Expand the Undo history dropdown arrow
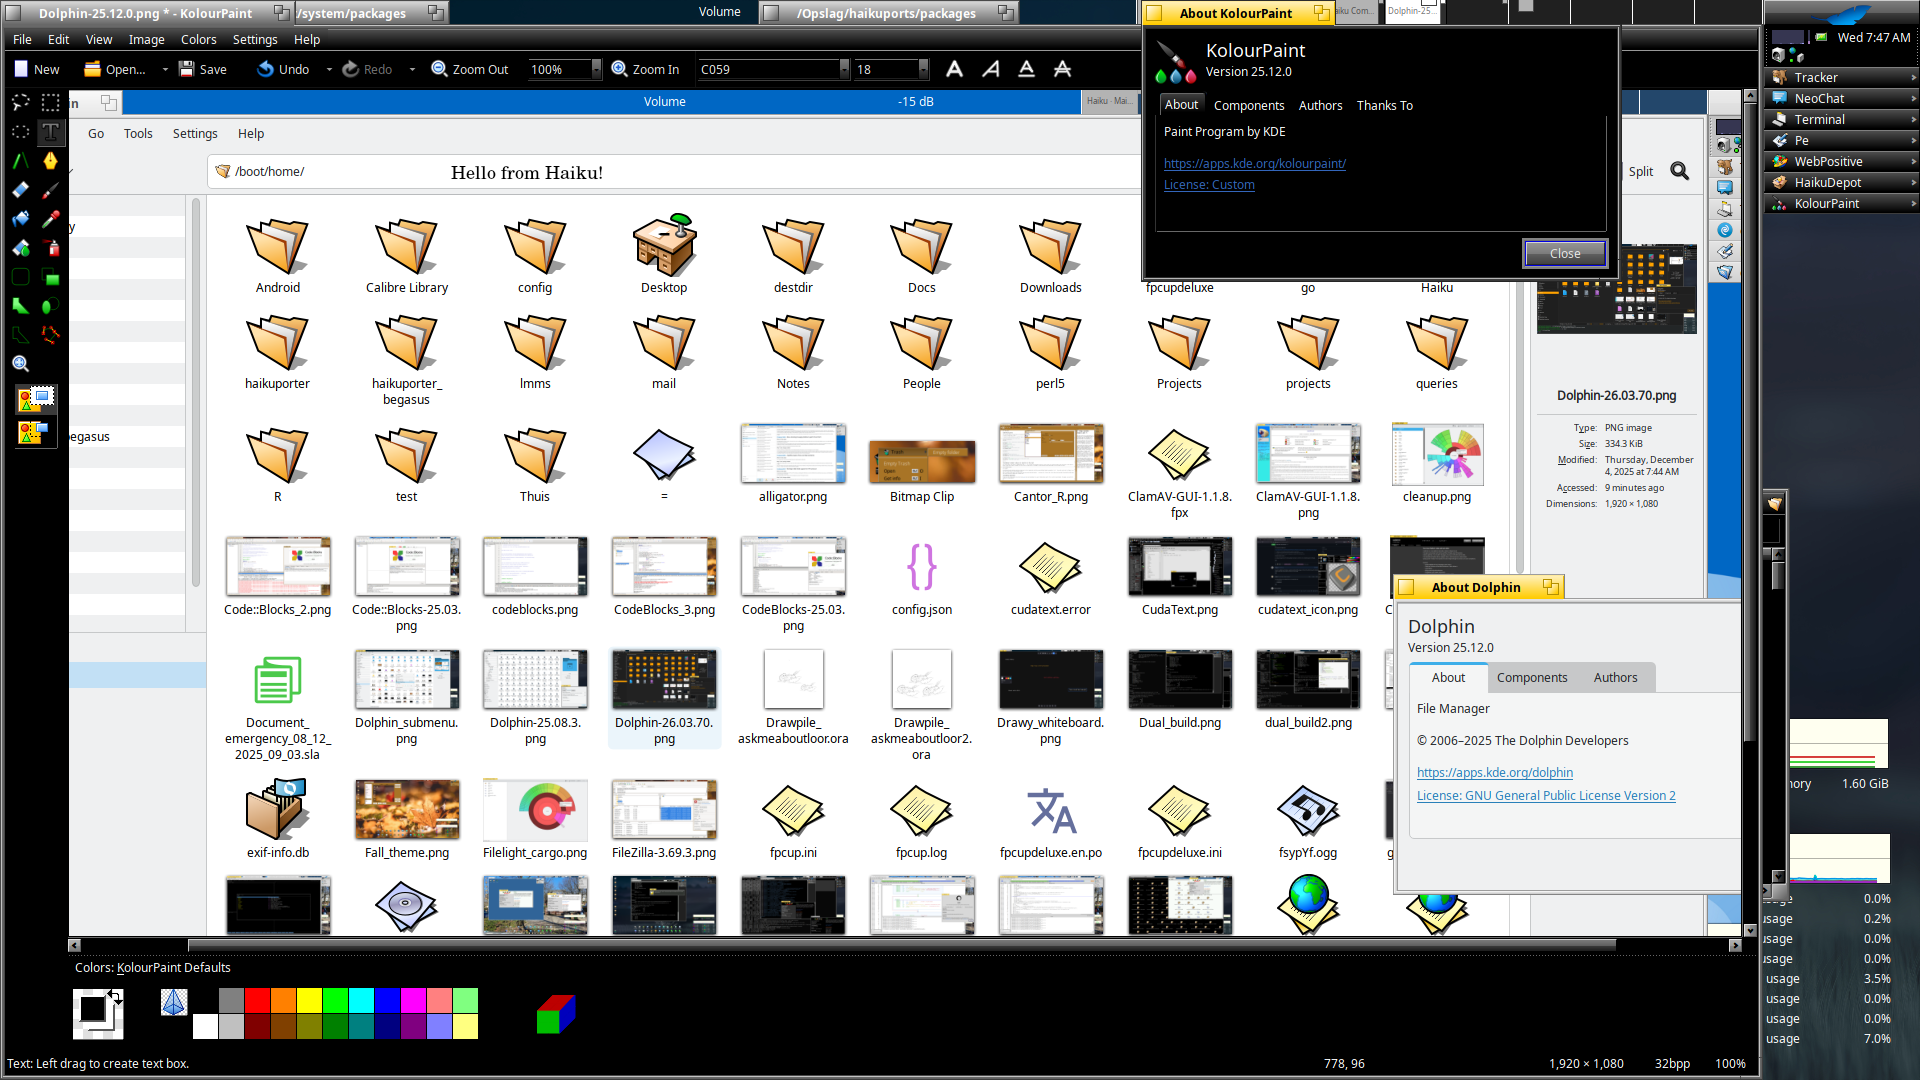 (x=329, y=69)
